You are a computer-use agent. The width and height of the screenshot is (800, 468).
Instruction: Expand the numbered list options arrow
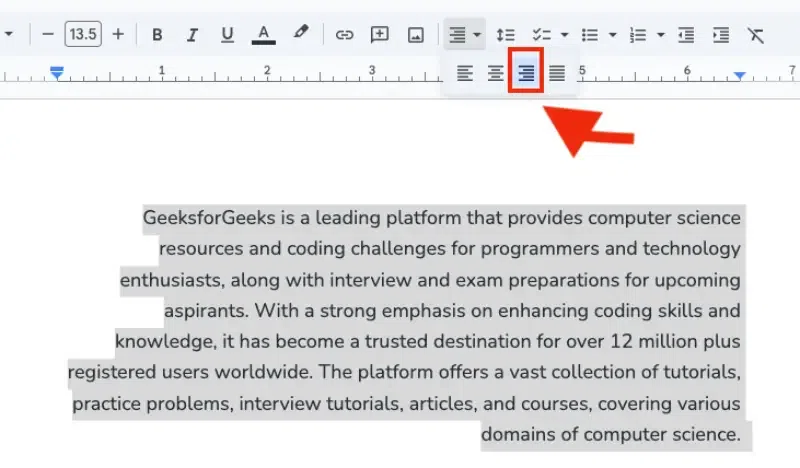pos(661,35)
